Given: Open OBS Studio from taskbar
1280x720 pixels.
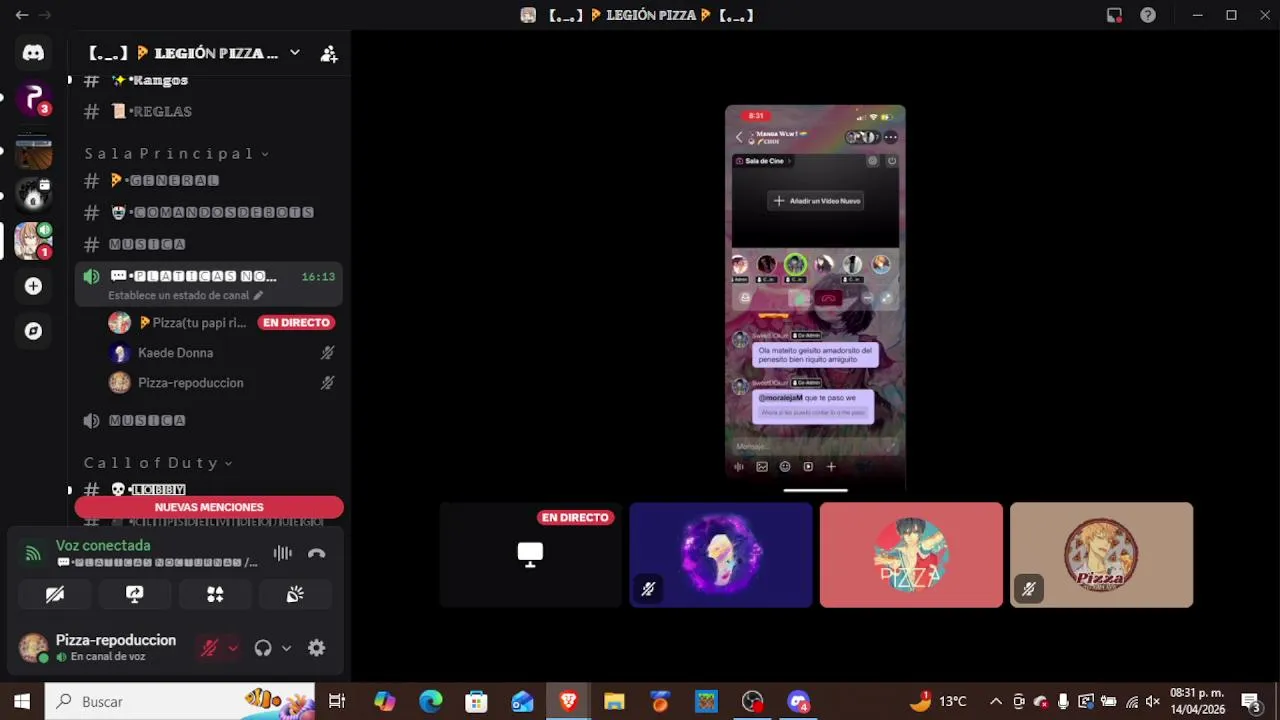Looking at the screenshot, I should 752,702.
